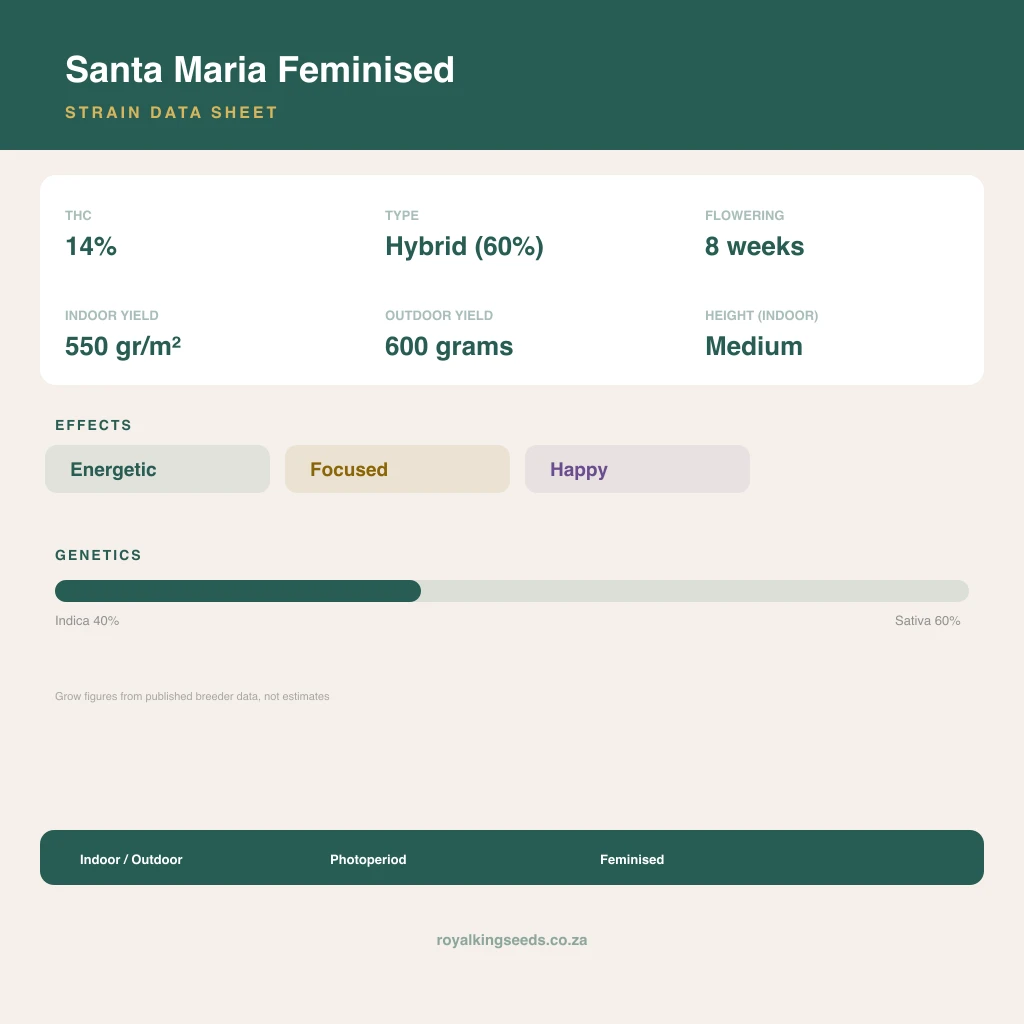Click Indoor / Outdoor in the footer bar
Screen dimensions: 1024x1024
coord(131,859)
